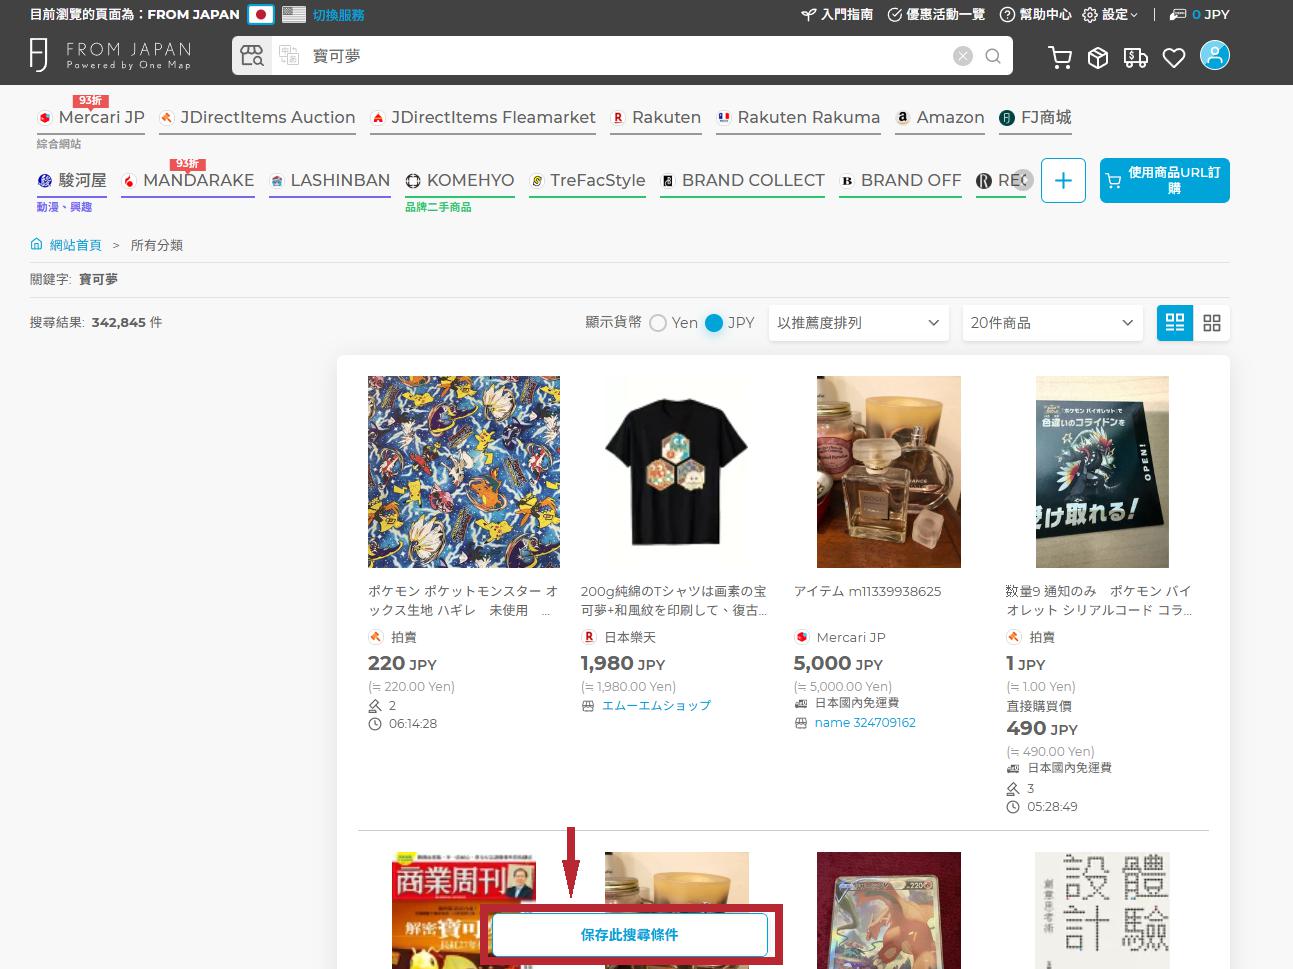Switch to list-detail view toggle

[1175, 323]
